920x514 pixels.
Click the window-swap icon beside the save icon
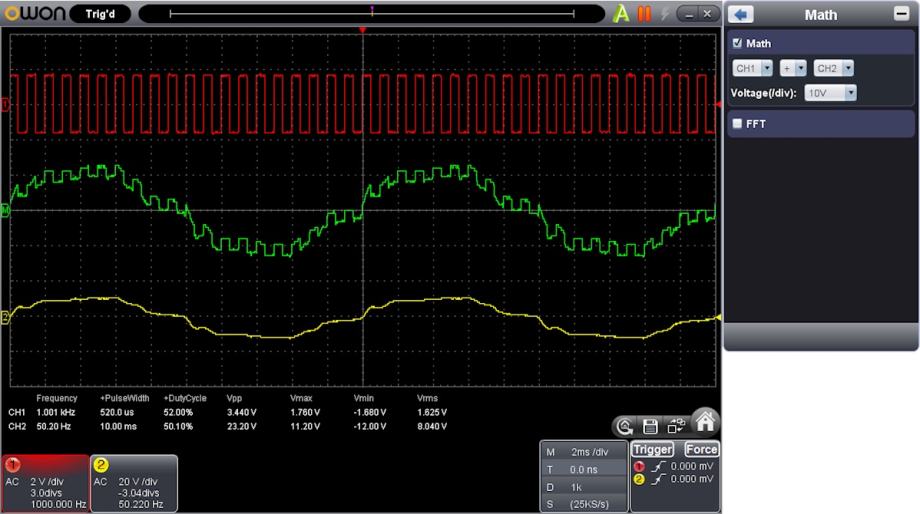coord(675,426)
